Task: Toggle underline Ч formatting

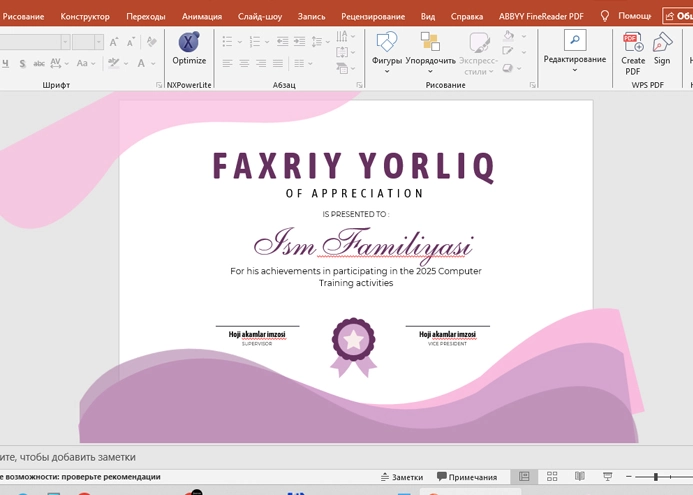Action: tap(5, 63)
